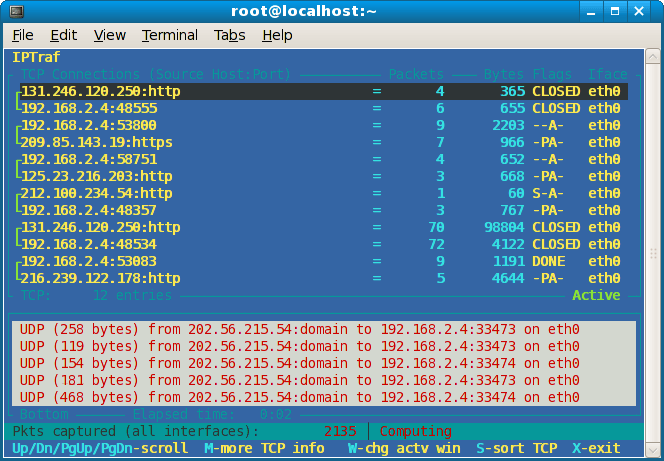
Task: Click the 258 bytes UDP log line
Action: click(x=300, y=329)
